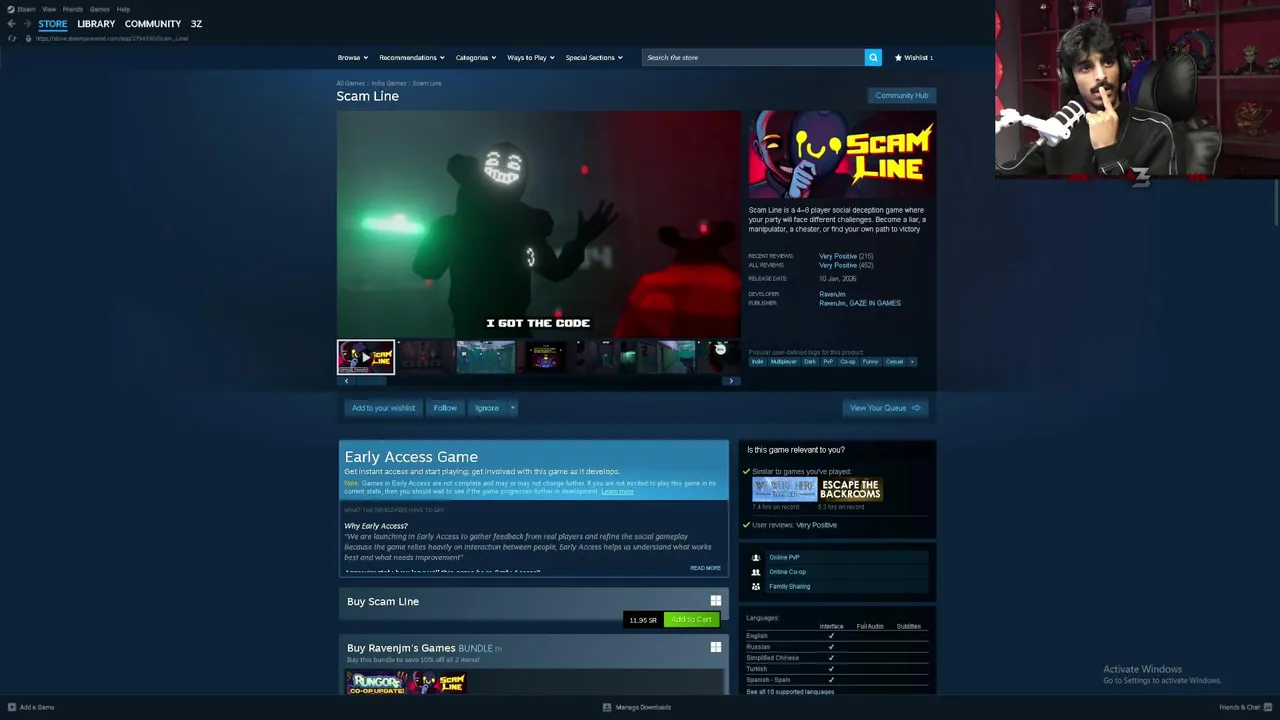Switch to the COMMUNITY tab
1280x720 pixels.
[153, 24]
